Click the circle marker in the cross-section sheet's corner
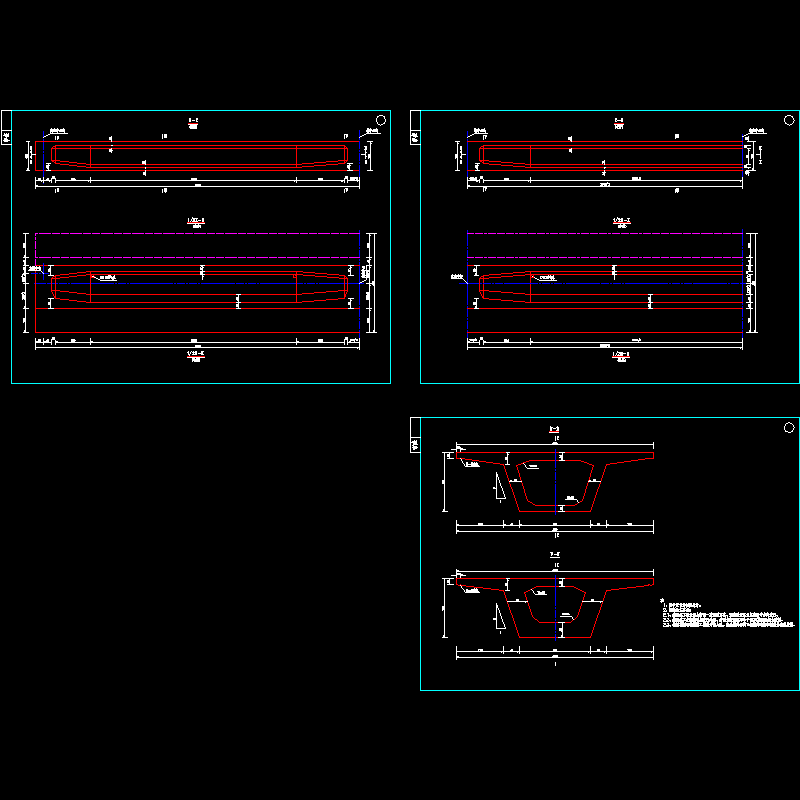 [789, 428]
